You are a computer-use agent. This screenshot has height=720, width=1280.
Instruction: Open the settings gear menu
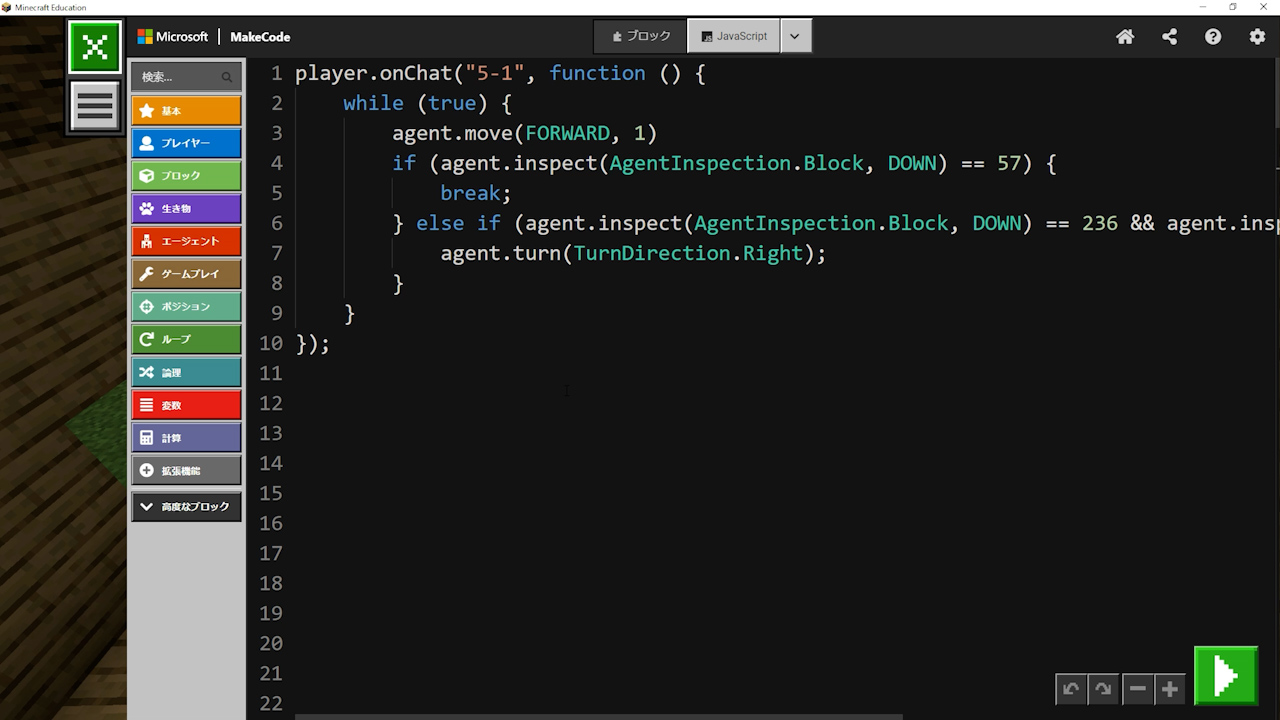click(x=1257, y=37)
